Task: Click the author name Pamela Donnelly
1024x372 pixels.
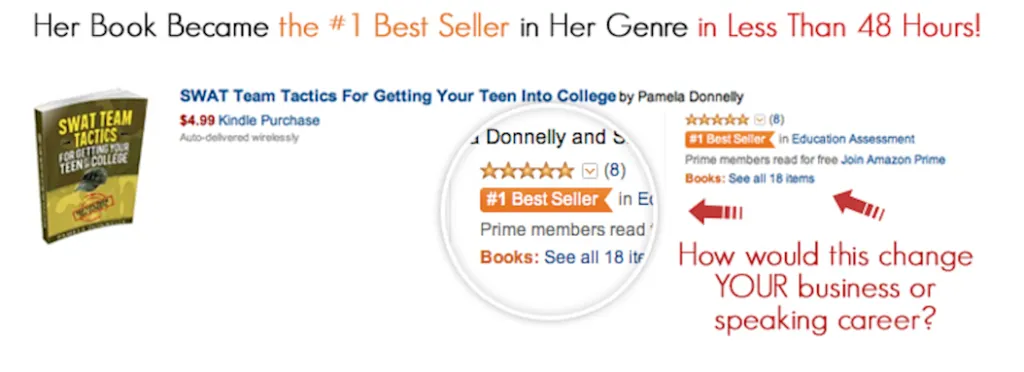Action: coord(690,97)
